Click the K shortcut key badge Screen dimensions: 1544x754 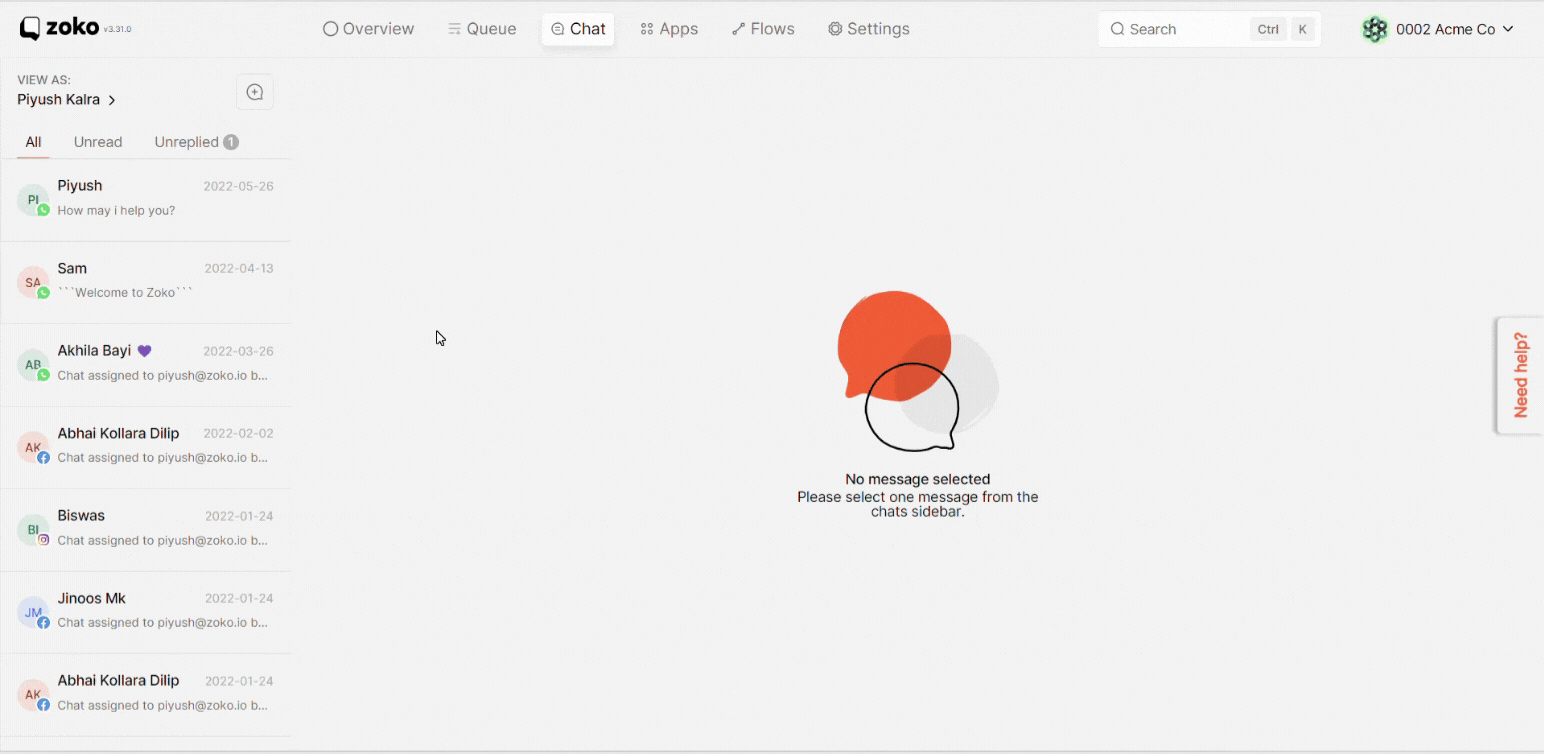pos(1302,29)
